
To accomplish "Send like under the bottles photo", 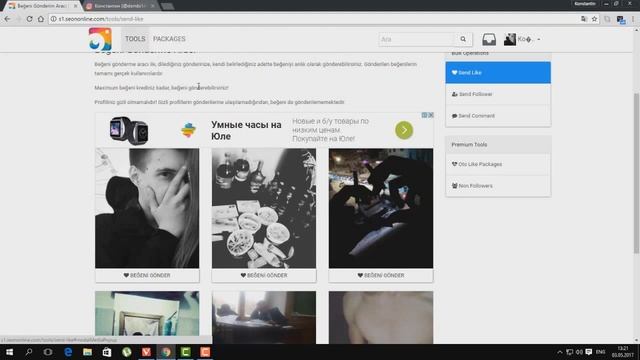I will pos(264,276).
